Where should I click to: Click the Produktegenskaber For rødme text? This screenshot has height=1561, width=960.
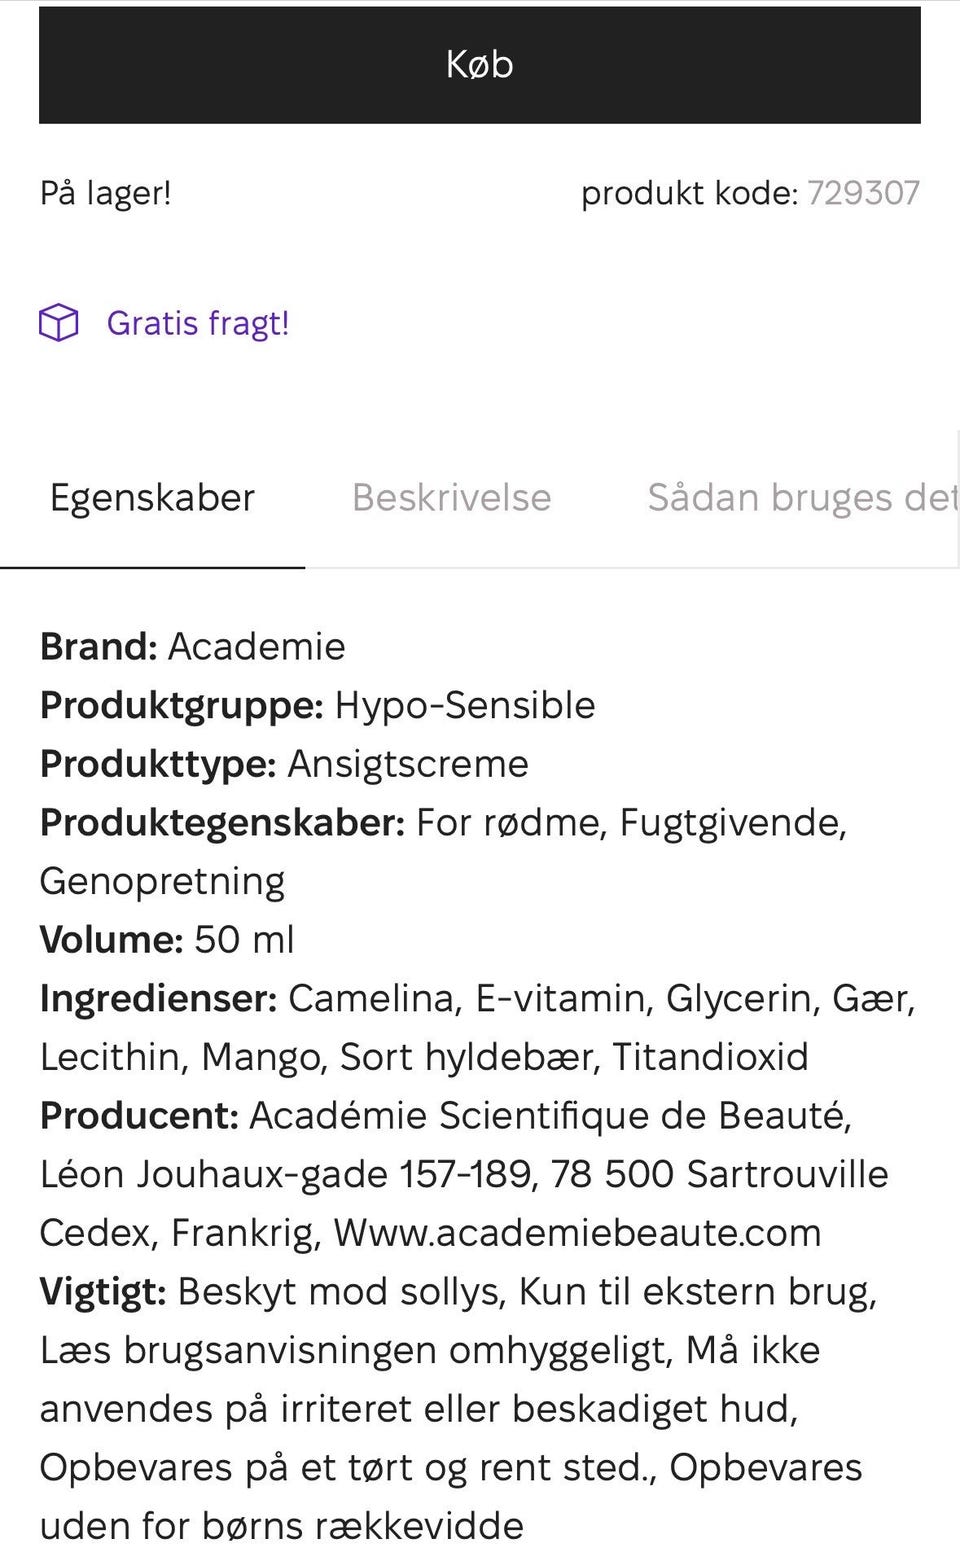(440, 822)
